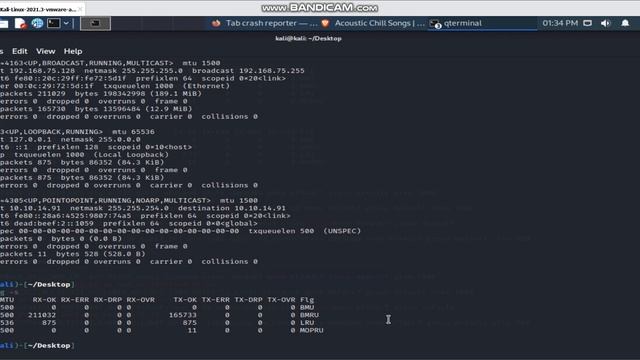The image size is (640, 360).
Task: Click the MOPRU flag value
Action: pos(311,330)
